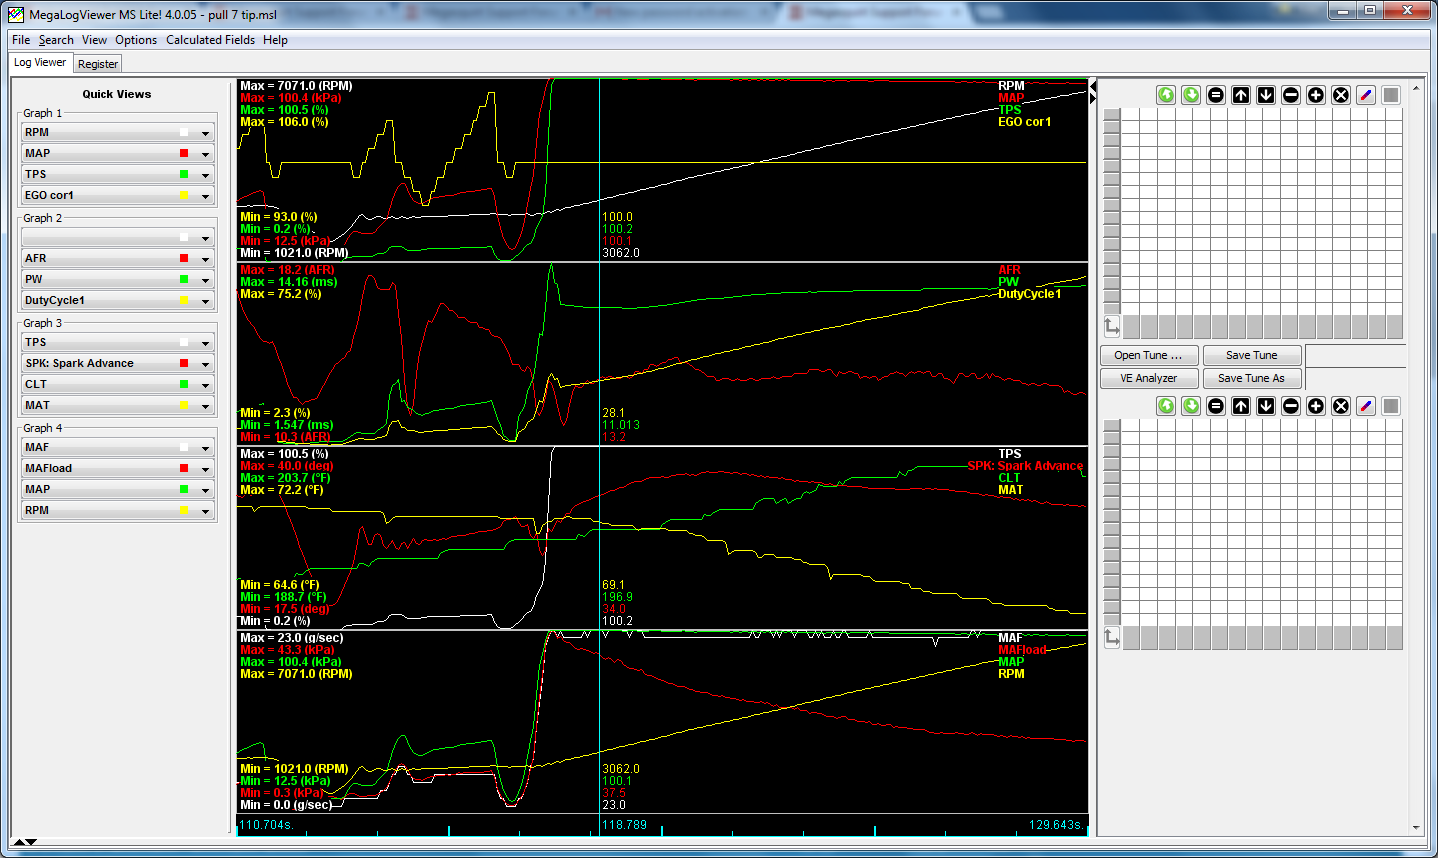
Task: Open the View menu
Action: pyautogui.click(x=94, y=40)
